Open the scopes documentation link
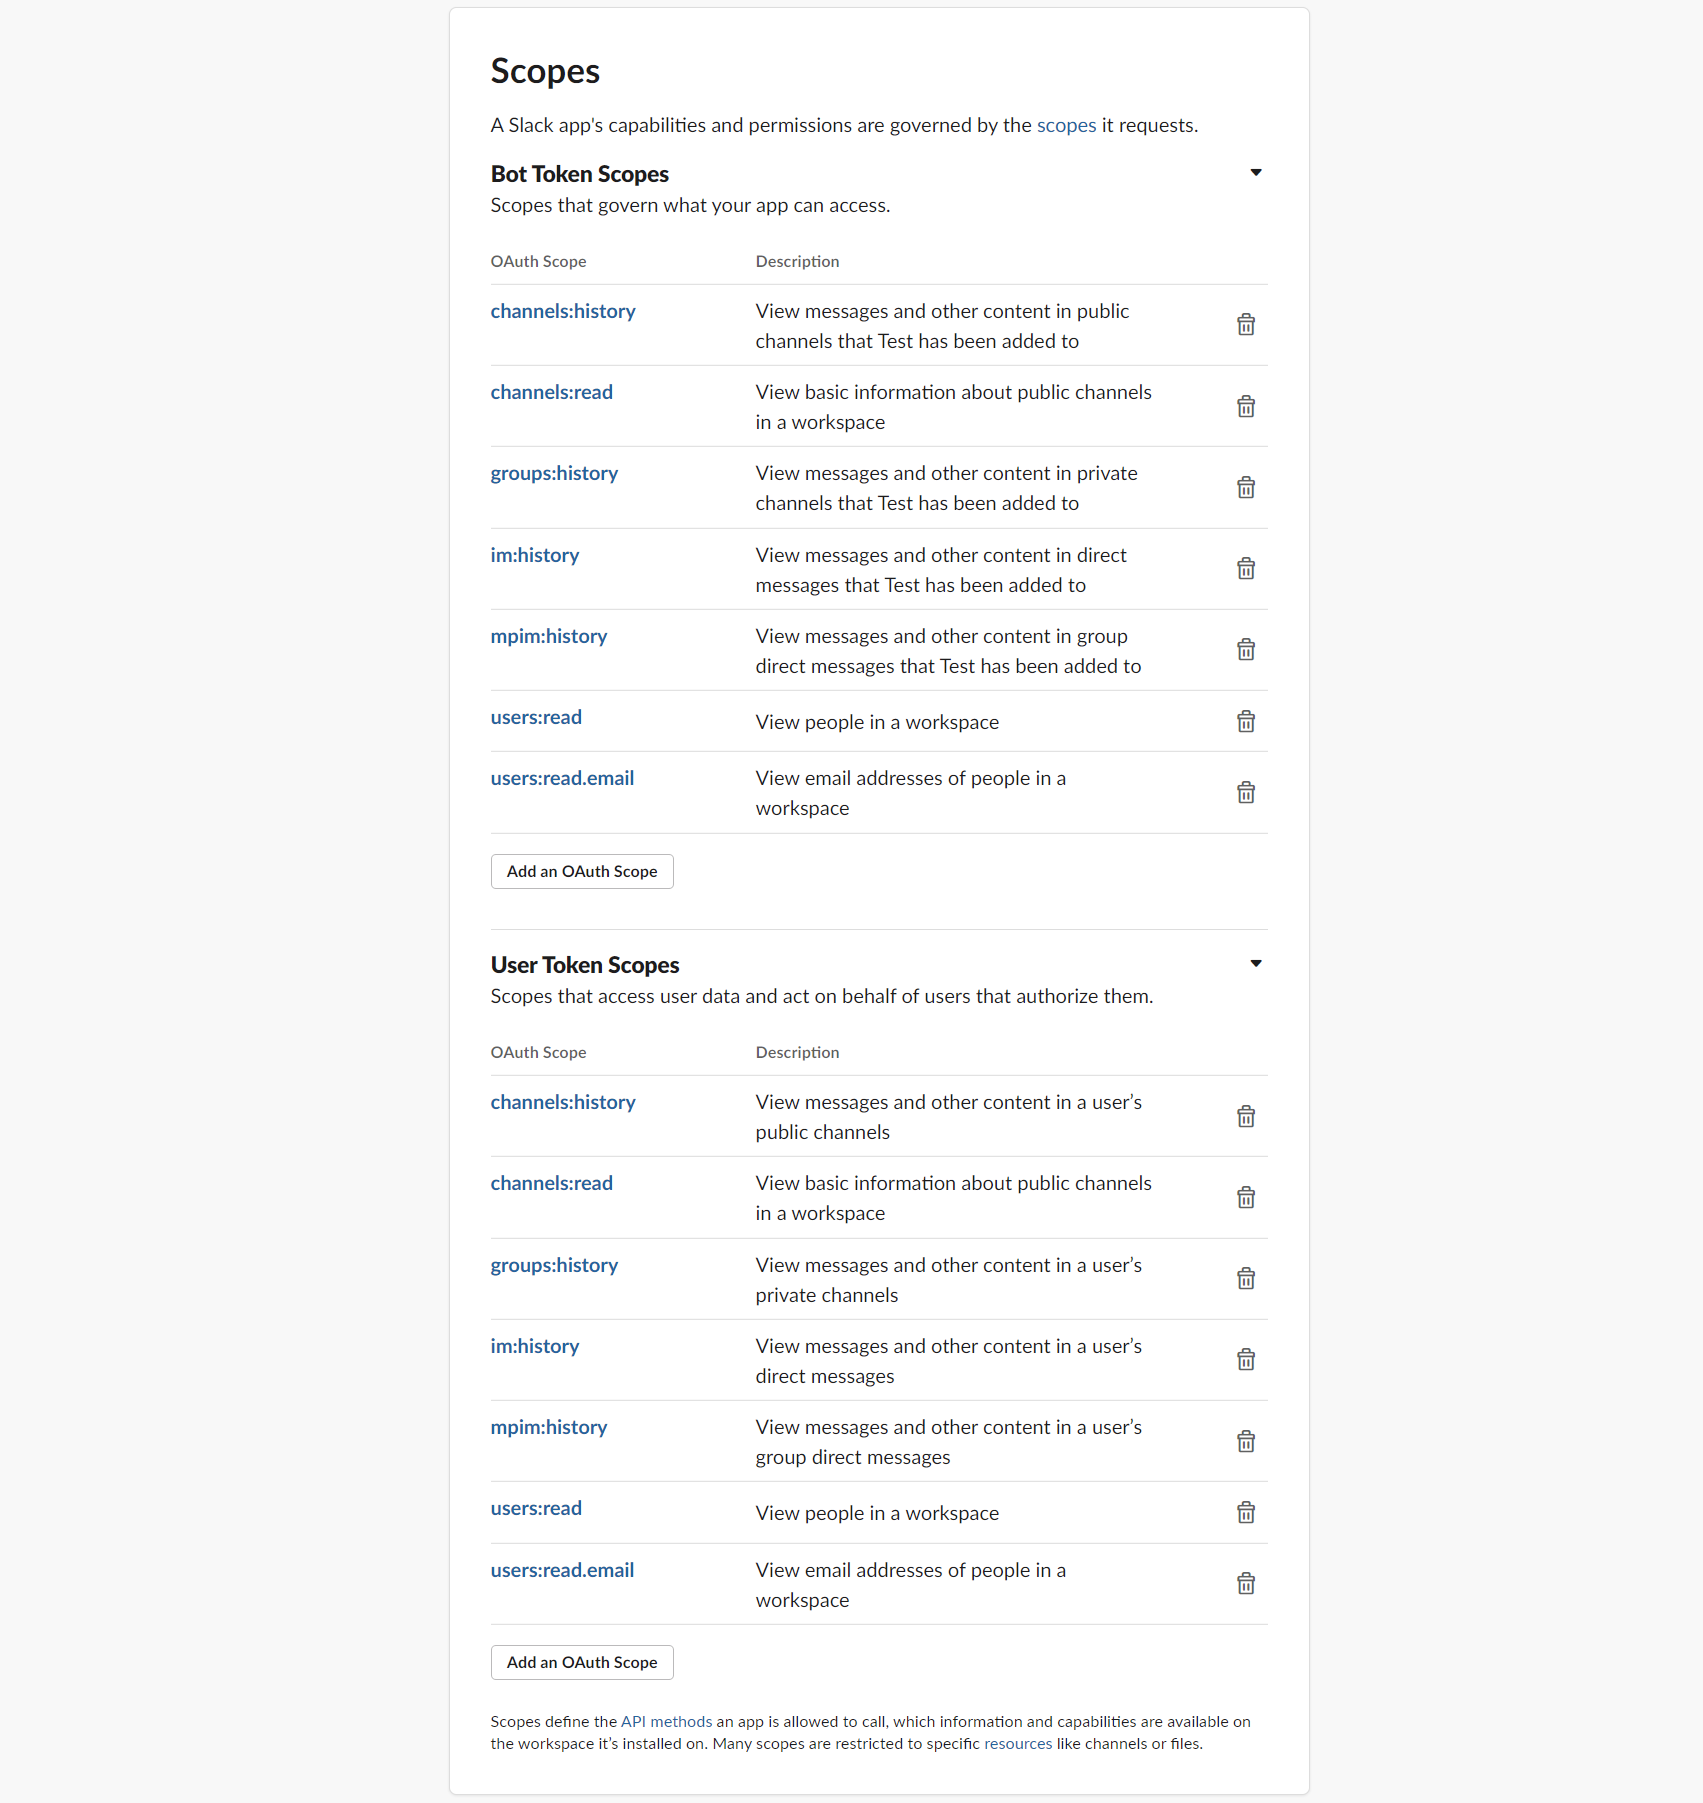The image size is (1703, 1803). click(x=1066, y=125)
